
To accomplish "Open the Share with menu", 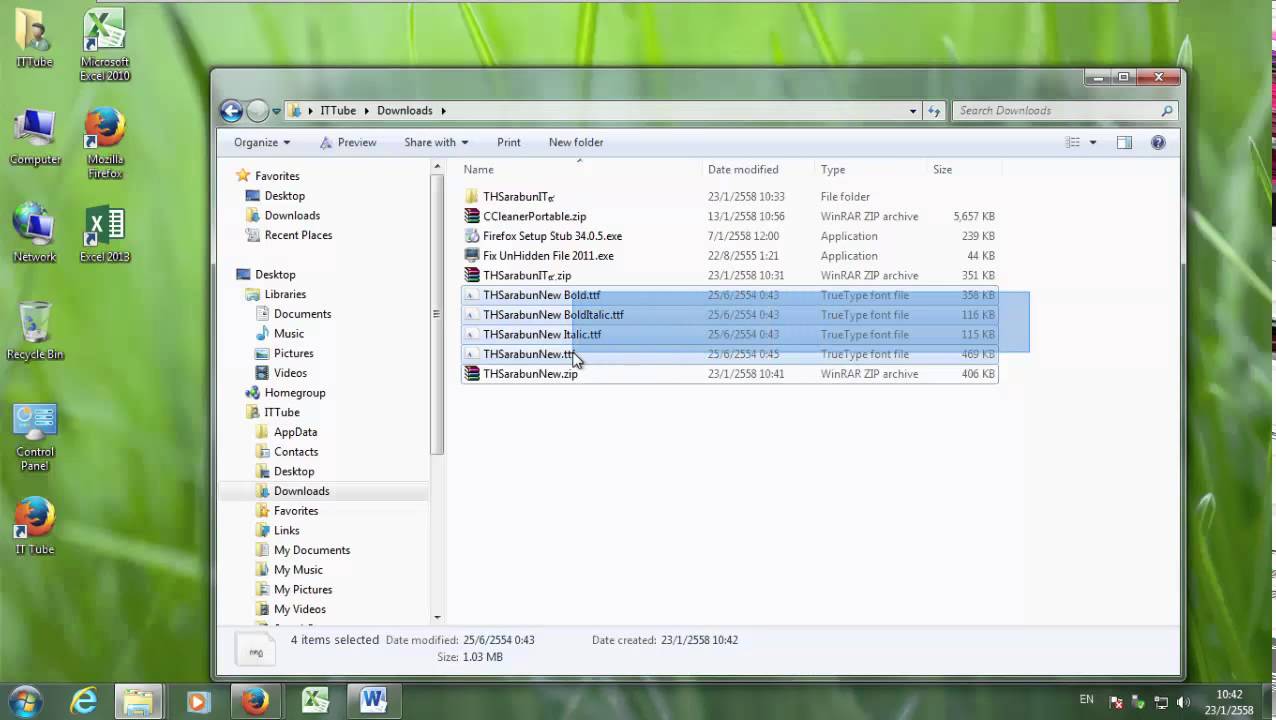I will 436,142.
